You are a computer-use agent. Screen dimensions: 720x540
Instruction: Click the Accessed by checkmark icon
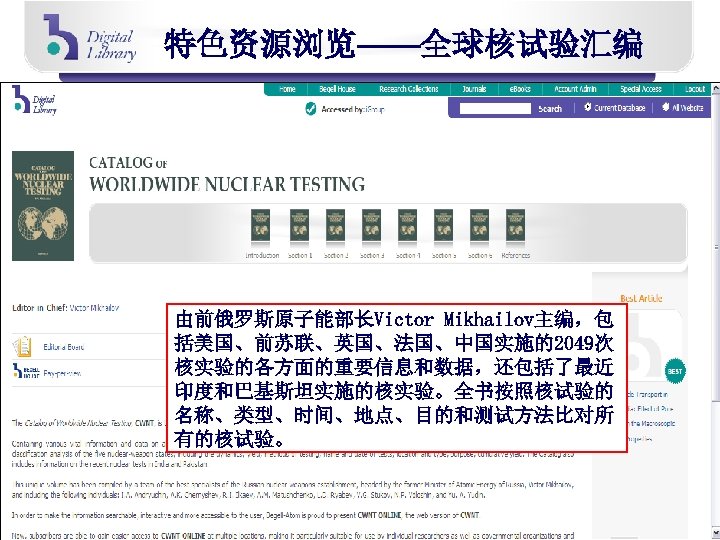click(x=311, y=109)
